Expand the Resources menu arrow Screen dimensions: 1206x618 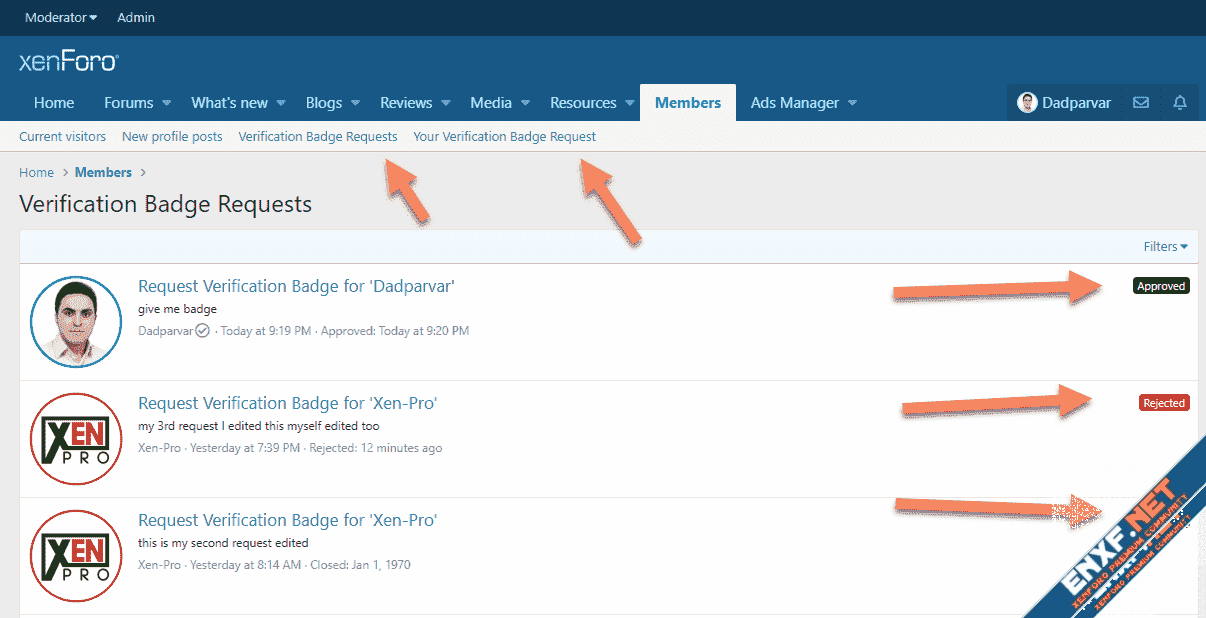click(x=630, y=103)
